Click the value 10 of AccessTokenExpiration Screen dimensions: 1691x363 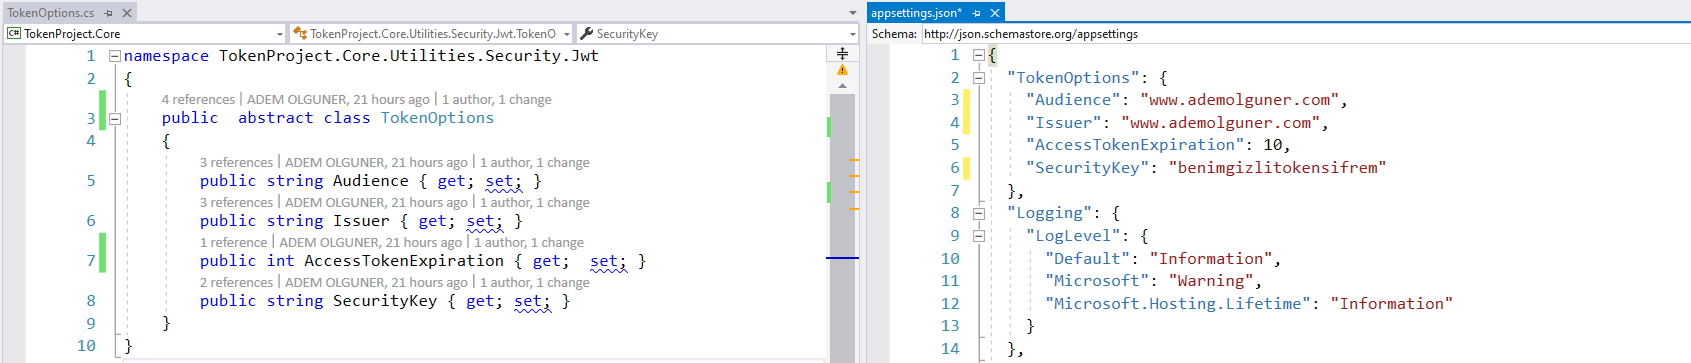point(1272,145)
